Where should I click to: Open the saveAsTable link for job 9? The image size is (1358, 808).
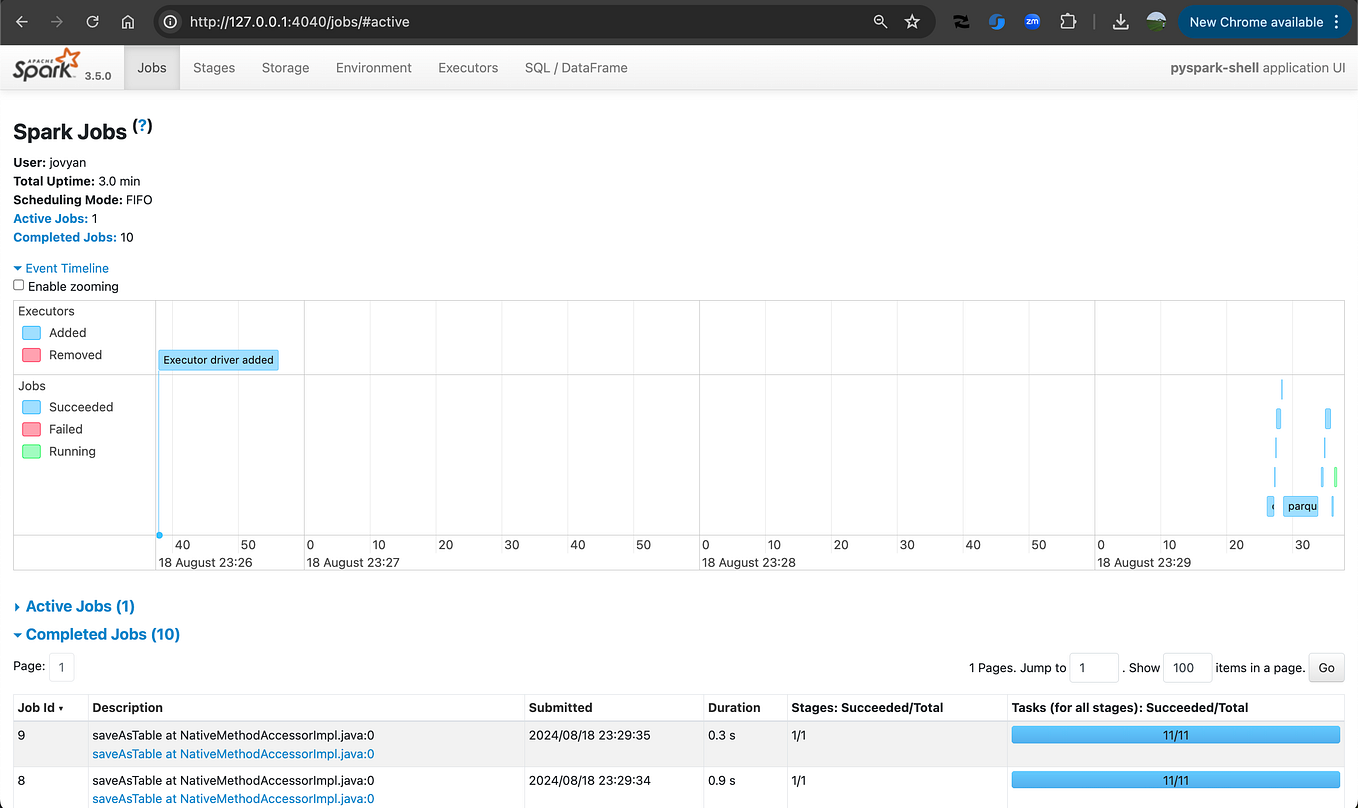tap(232, 754)
